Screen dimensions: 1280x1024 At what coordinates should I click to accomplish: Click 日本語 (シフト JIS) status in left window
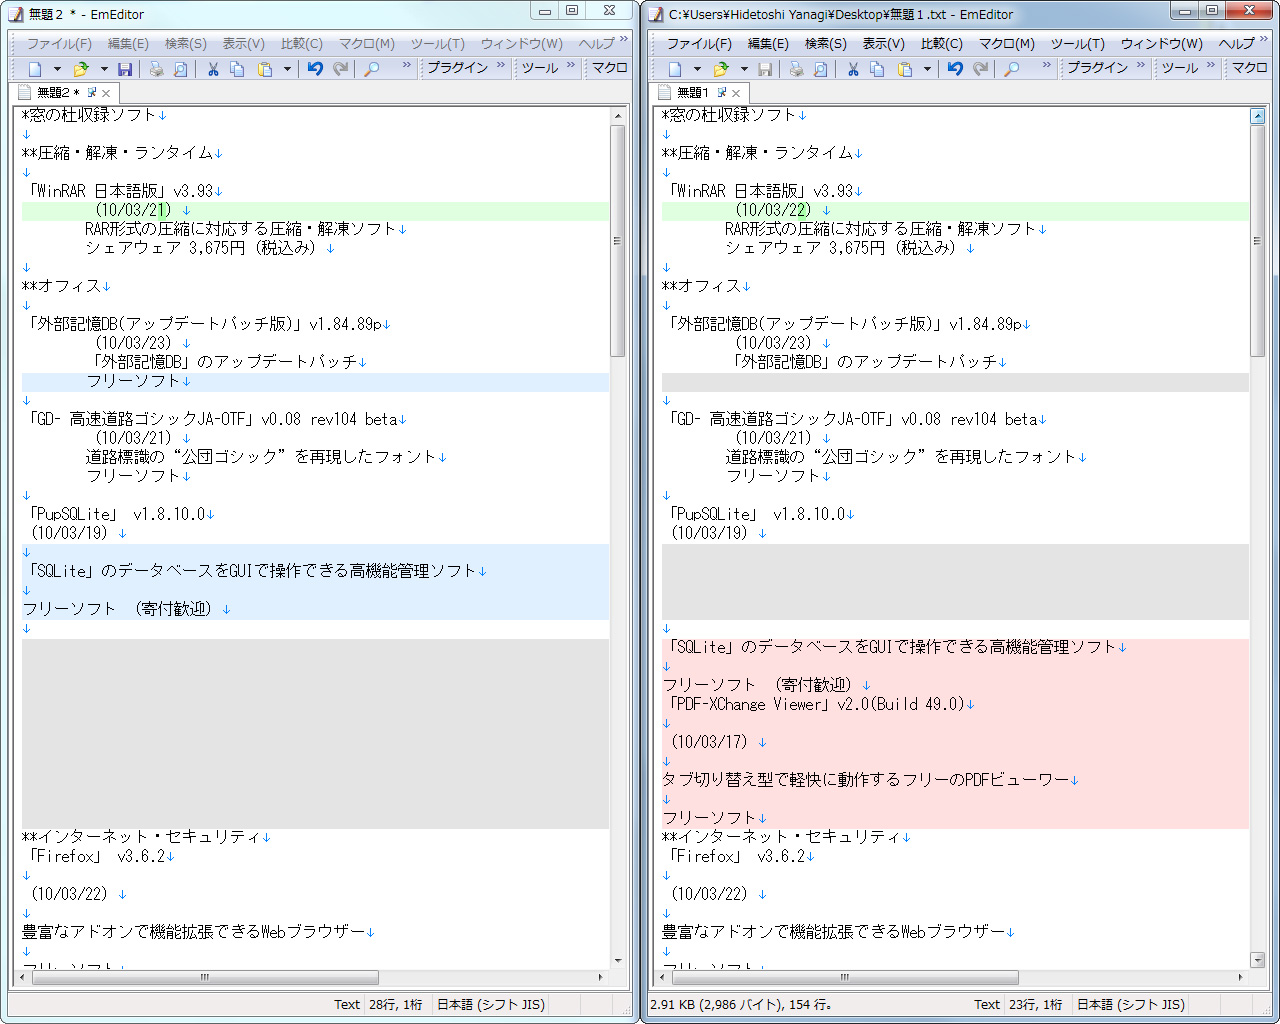click(x=491, y=1004)
